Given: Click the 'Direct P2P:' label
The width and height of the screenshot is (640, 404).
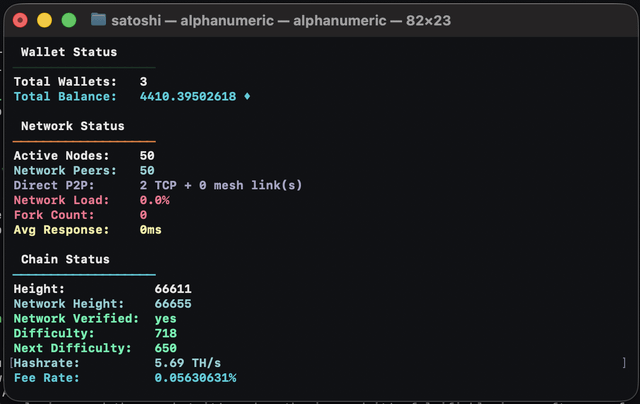Looking at the screenshot, I should click(54, 185).
